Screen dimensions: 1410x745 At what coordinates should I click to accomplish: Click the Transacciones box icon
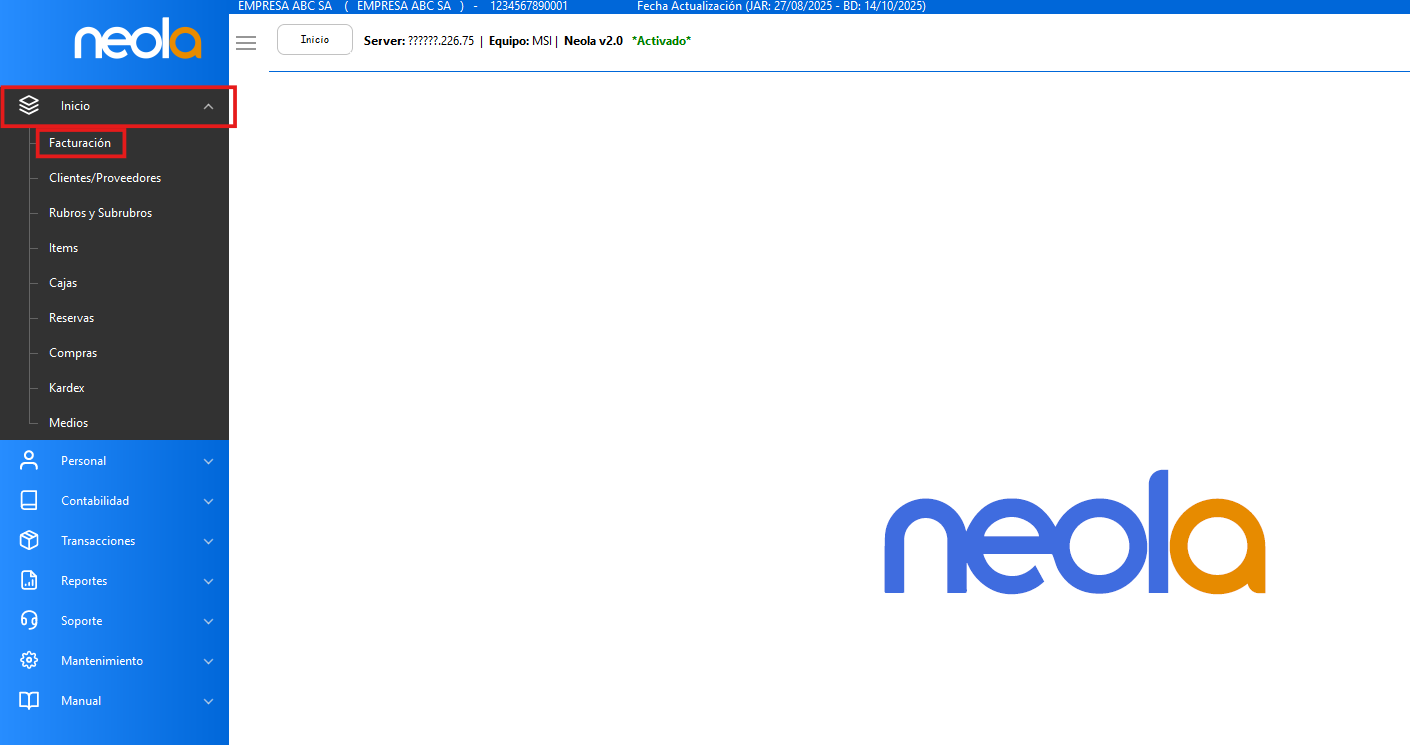pyautogui.click(x=29, y=541)
